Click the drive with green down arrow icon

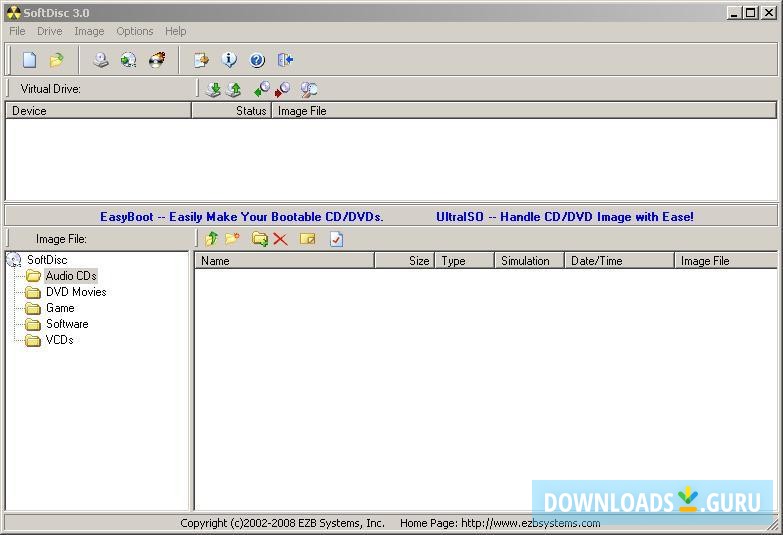pos(214,89)
